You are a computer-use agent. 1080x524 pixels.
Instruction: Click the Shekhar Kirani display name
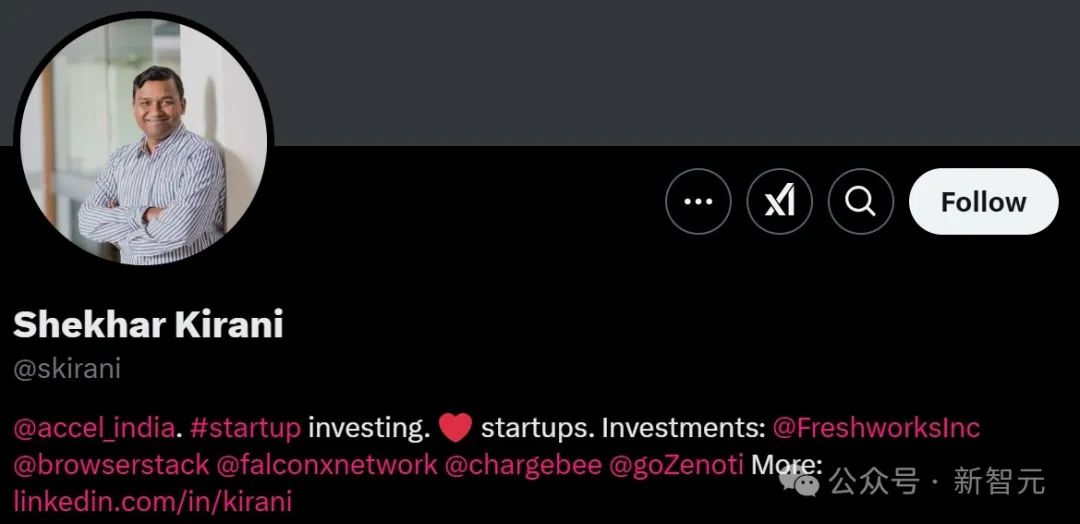(148, 324)
